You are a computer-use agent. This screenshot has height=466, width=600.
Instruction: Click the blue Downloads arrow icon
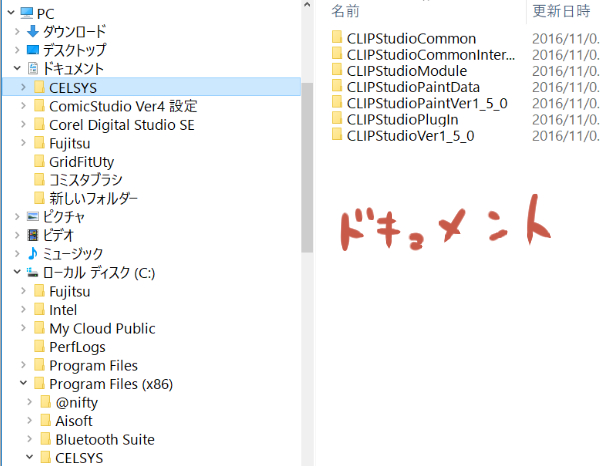pyautogui.click(x=33, y=31)
